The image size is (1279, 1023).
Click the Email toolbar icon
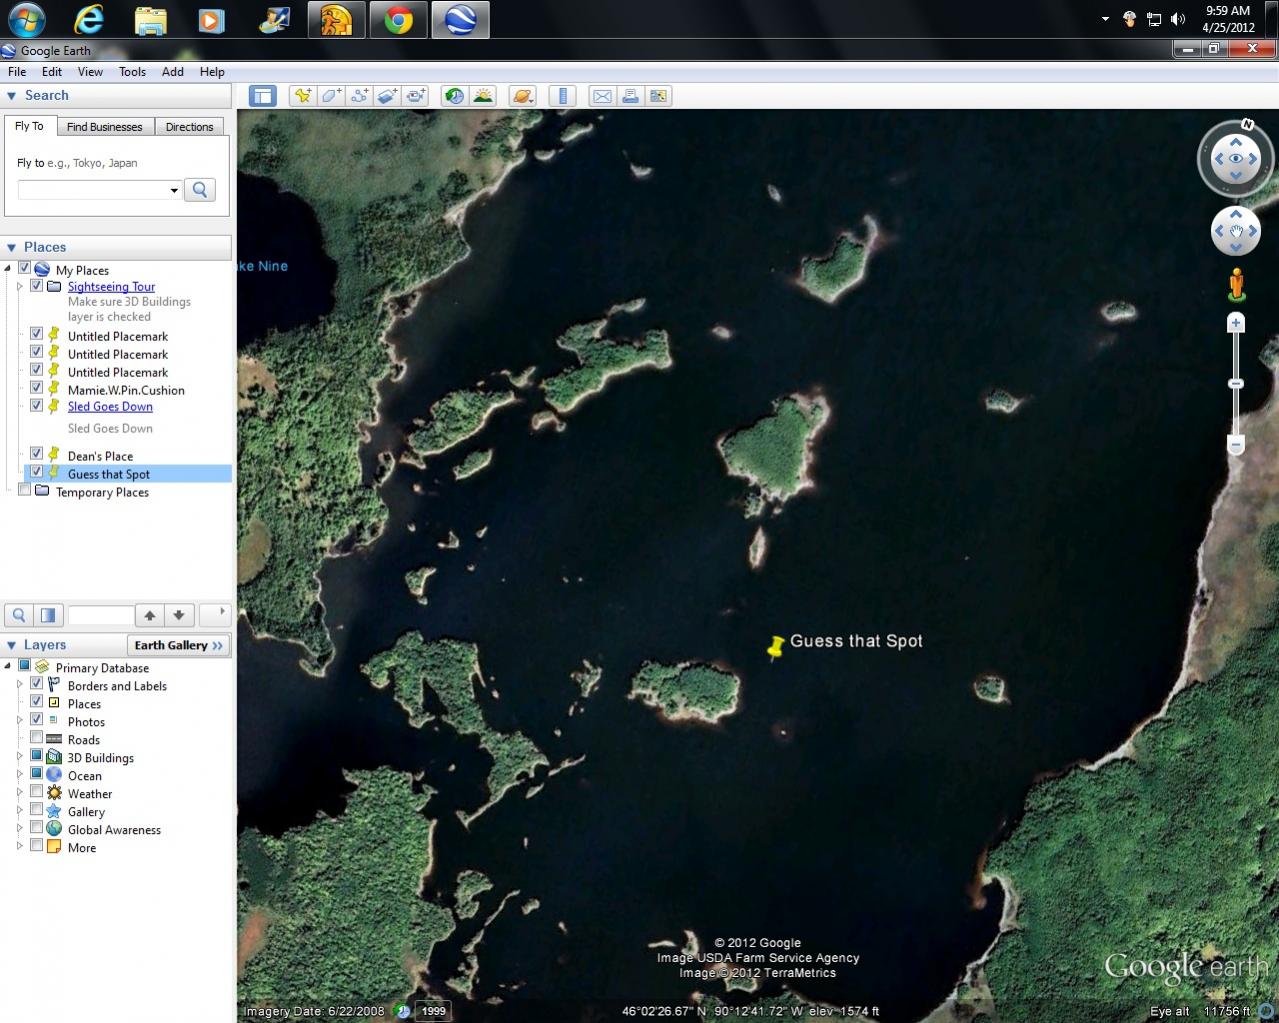click(602, 96)
